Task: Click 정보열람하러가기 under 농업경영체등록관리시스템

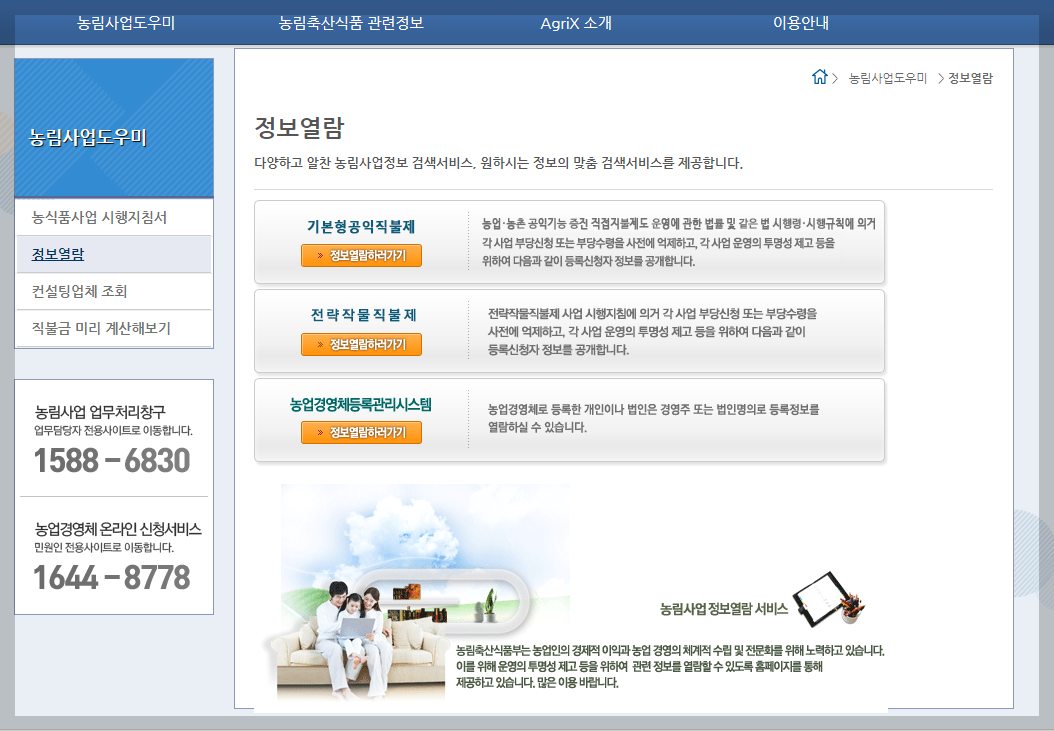Action: 362,432
